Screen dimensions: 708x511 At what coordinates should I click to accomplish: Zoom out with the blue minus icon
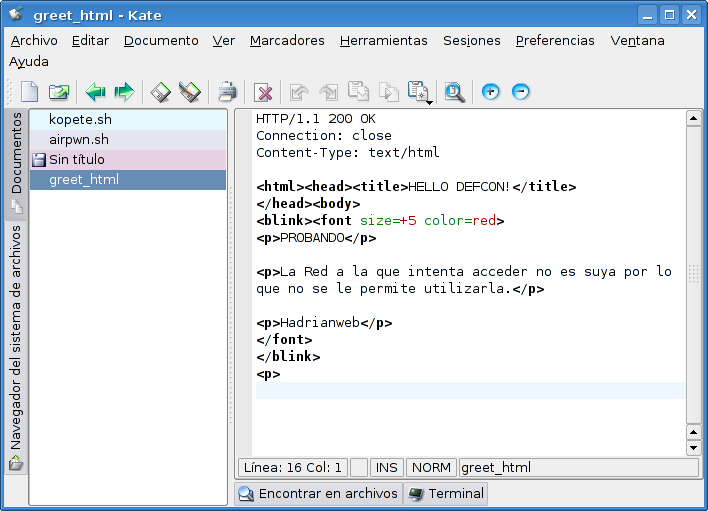520,92
